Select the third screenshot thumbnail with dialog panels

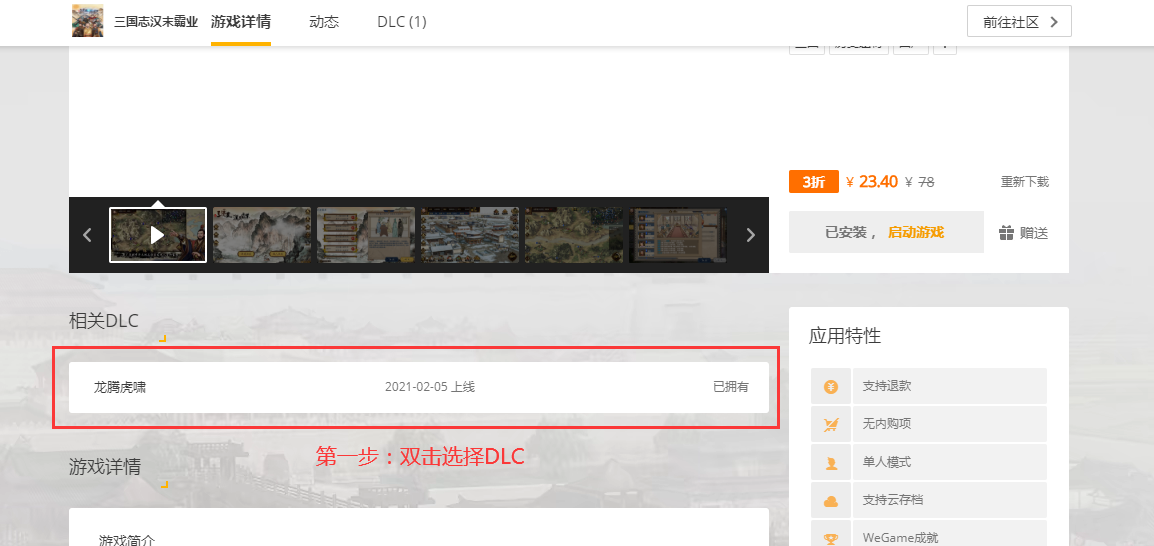[366, 235]
